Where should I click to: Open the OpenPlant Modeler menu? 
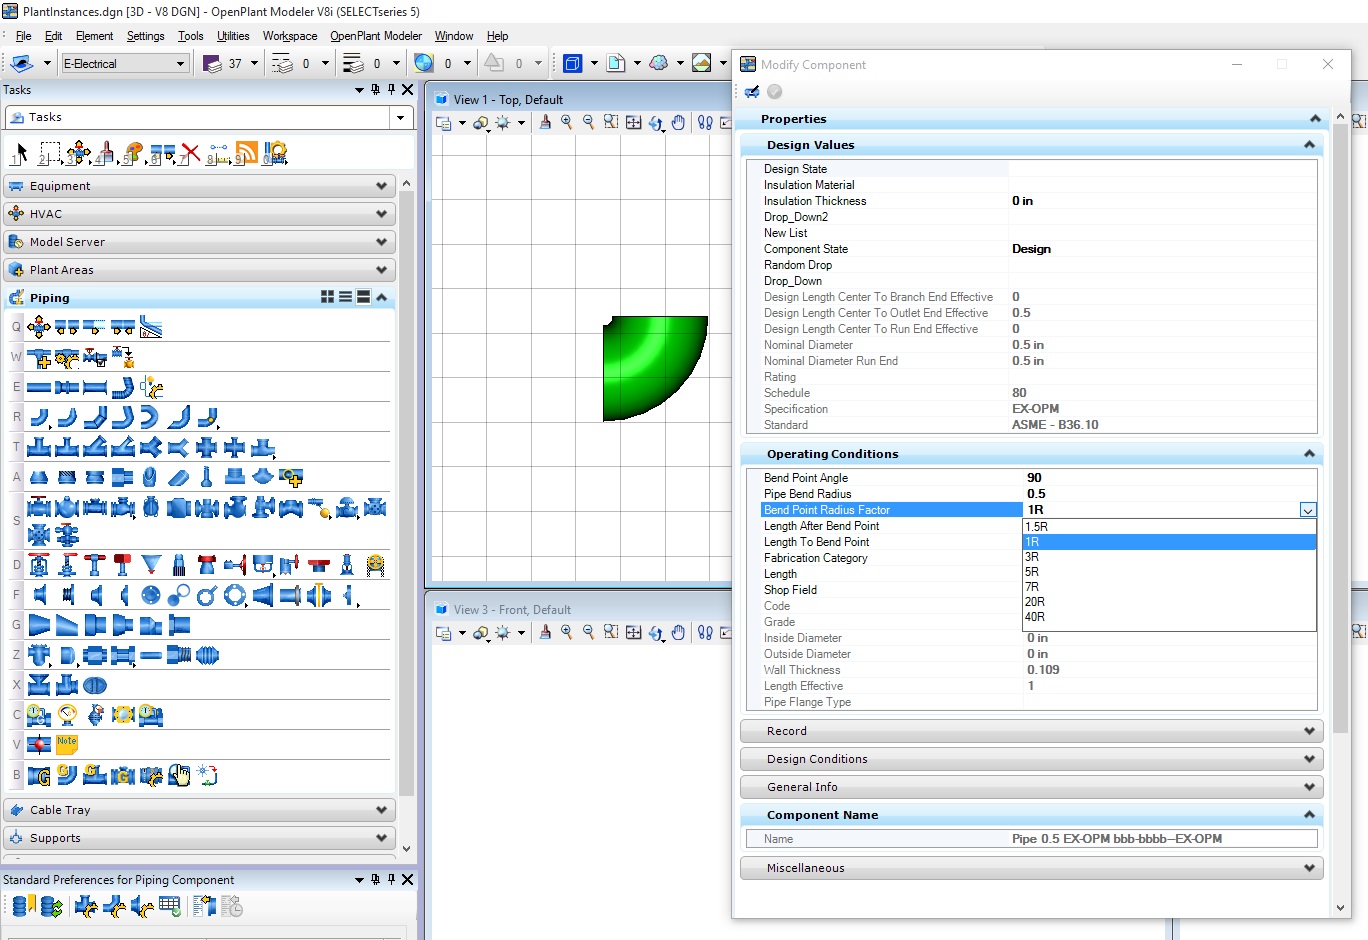pyautogui.click(x=376, y=36)
